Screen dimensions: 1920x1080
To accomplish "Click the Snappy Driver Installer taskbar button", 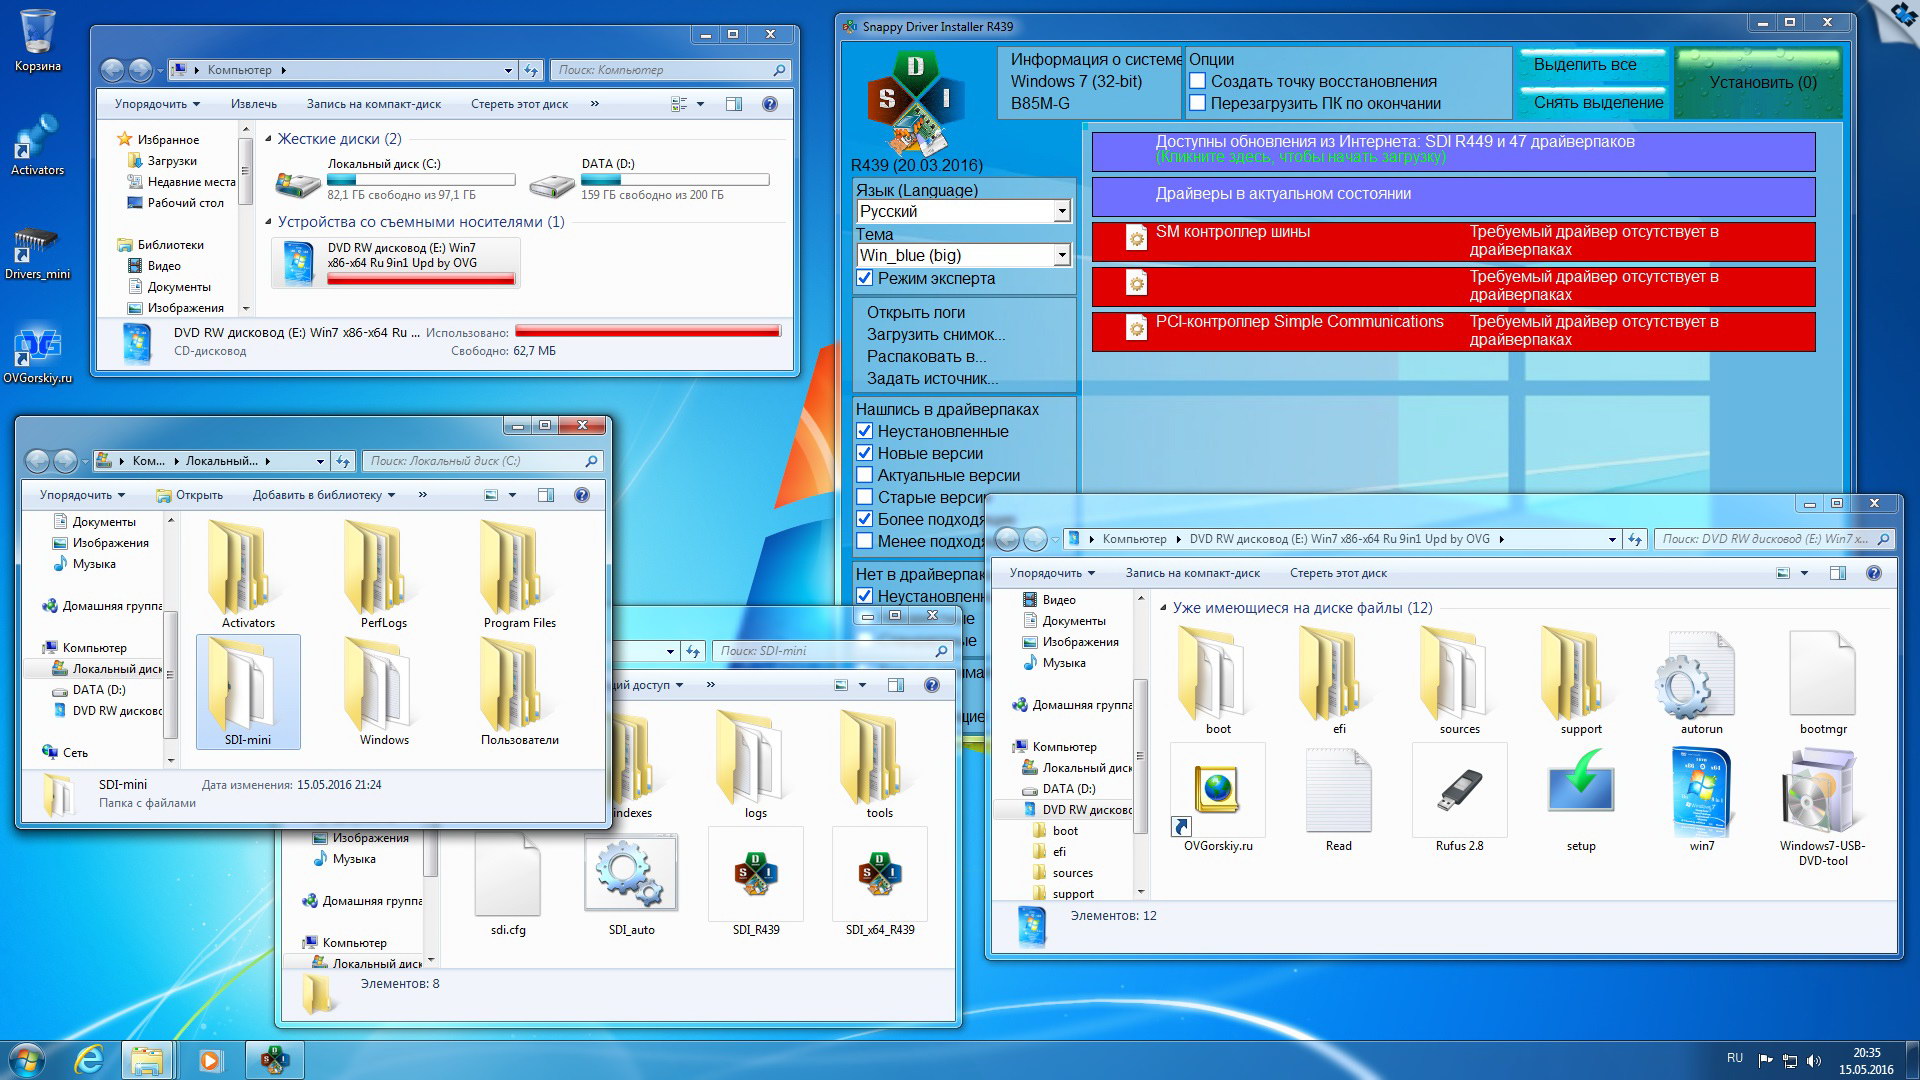I will pyautogui.click(x=274, y=1060).
